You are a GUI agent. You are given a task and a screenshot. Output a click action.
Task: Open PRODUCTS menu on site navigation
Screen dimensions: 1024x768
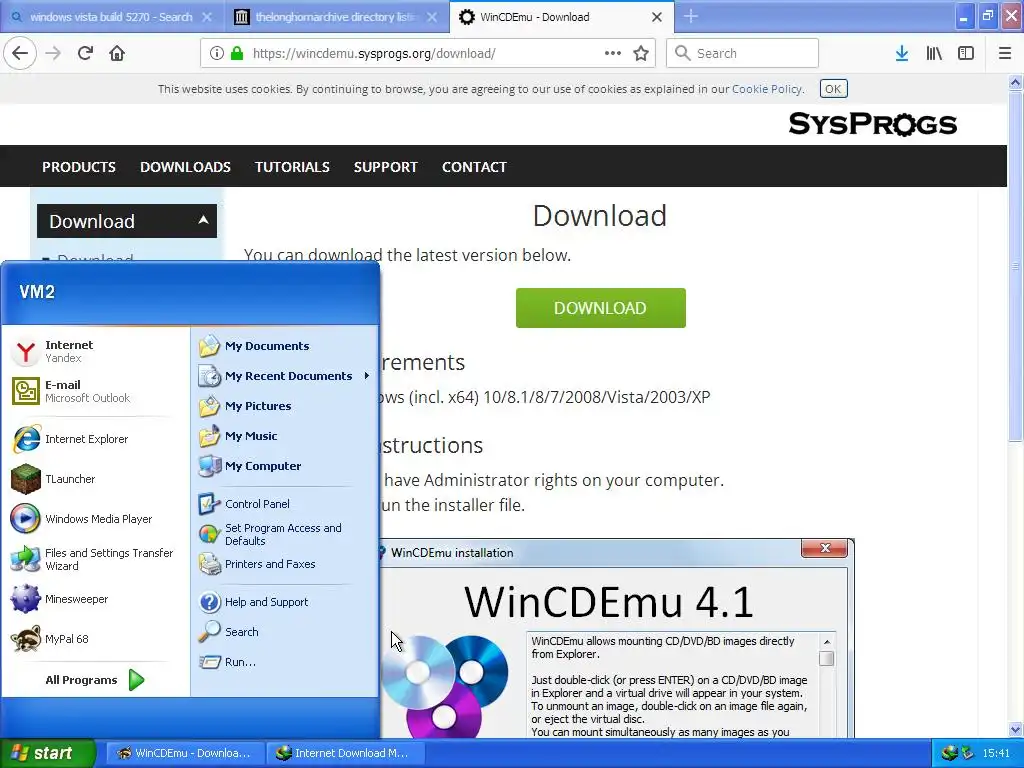point(79,167)
